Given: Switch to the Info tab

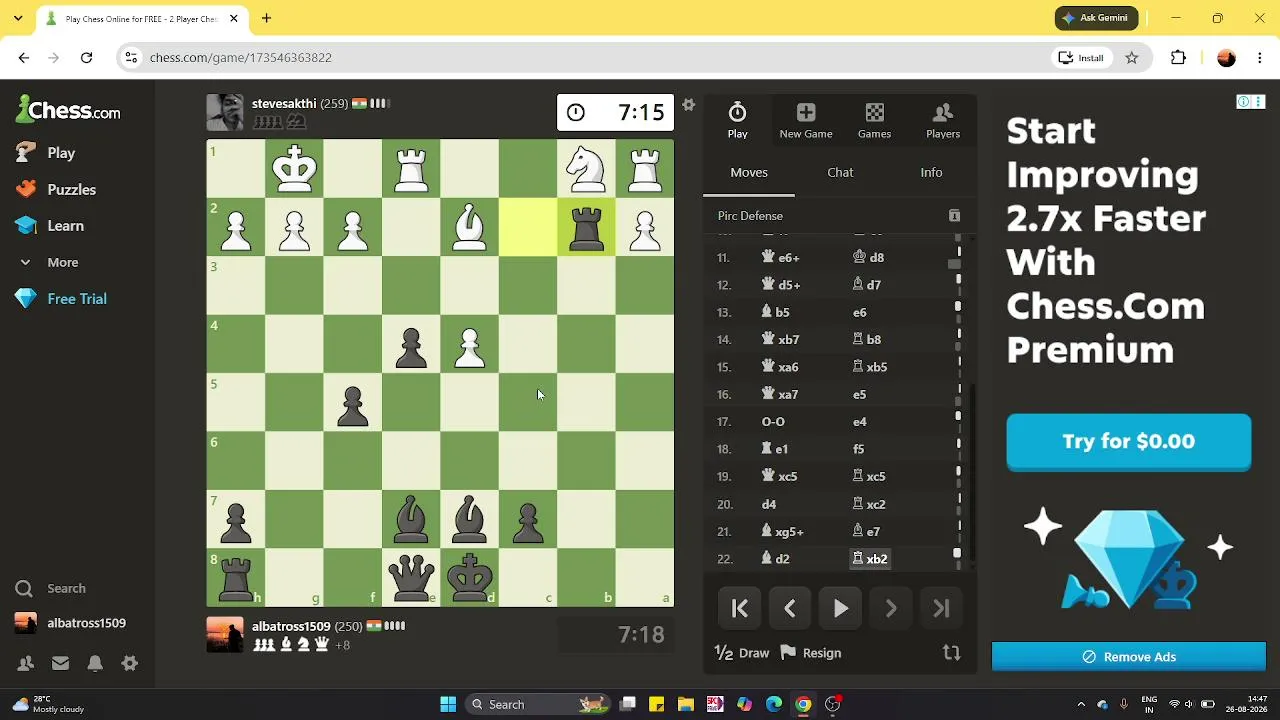Looking at the screenshot, I should 931,172.
